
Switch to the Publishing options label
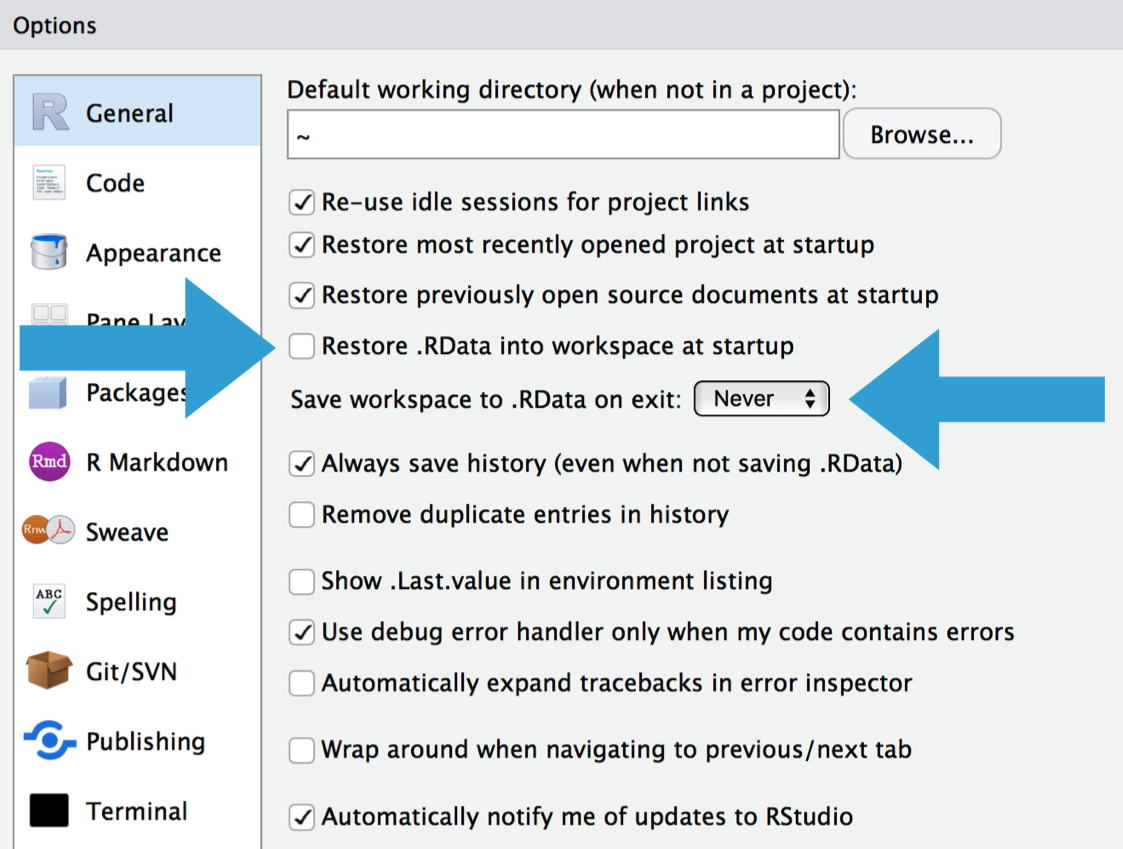coord(145,742)
